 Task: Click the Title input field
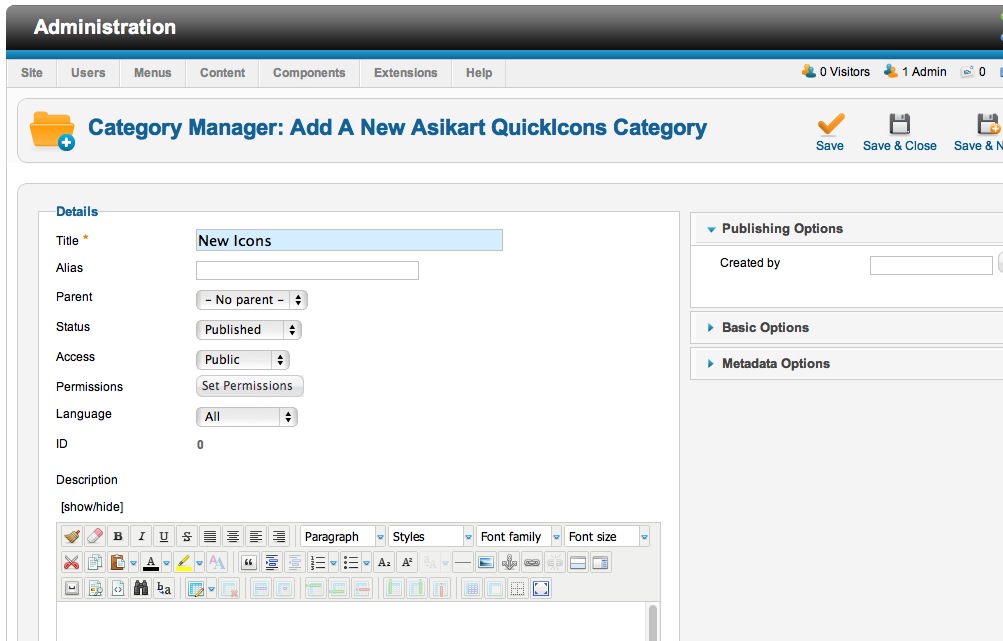[349, 241]
